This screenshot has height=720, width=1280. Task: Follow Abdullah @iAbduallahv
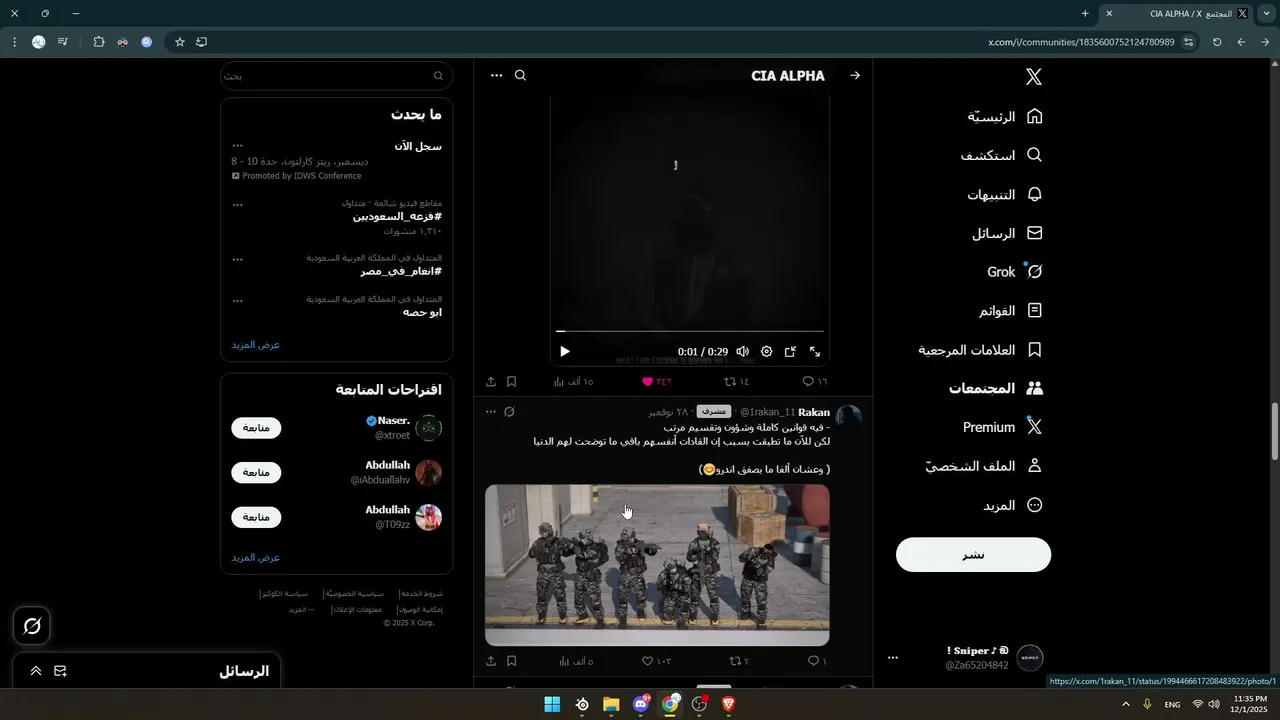click(x=257, y=472)
